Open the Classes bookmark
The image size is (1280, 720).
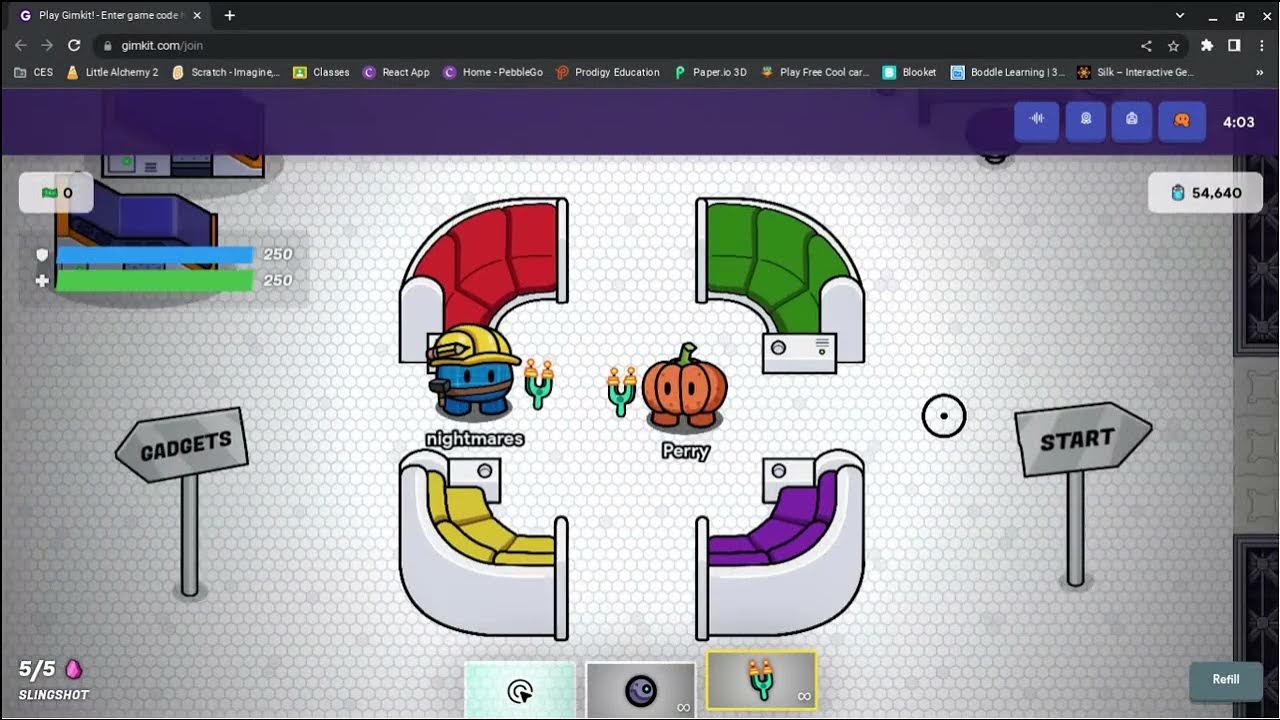click(x=321, y=72)
